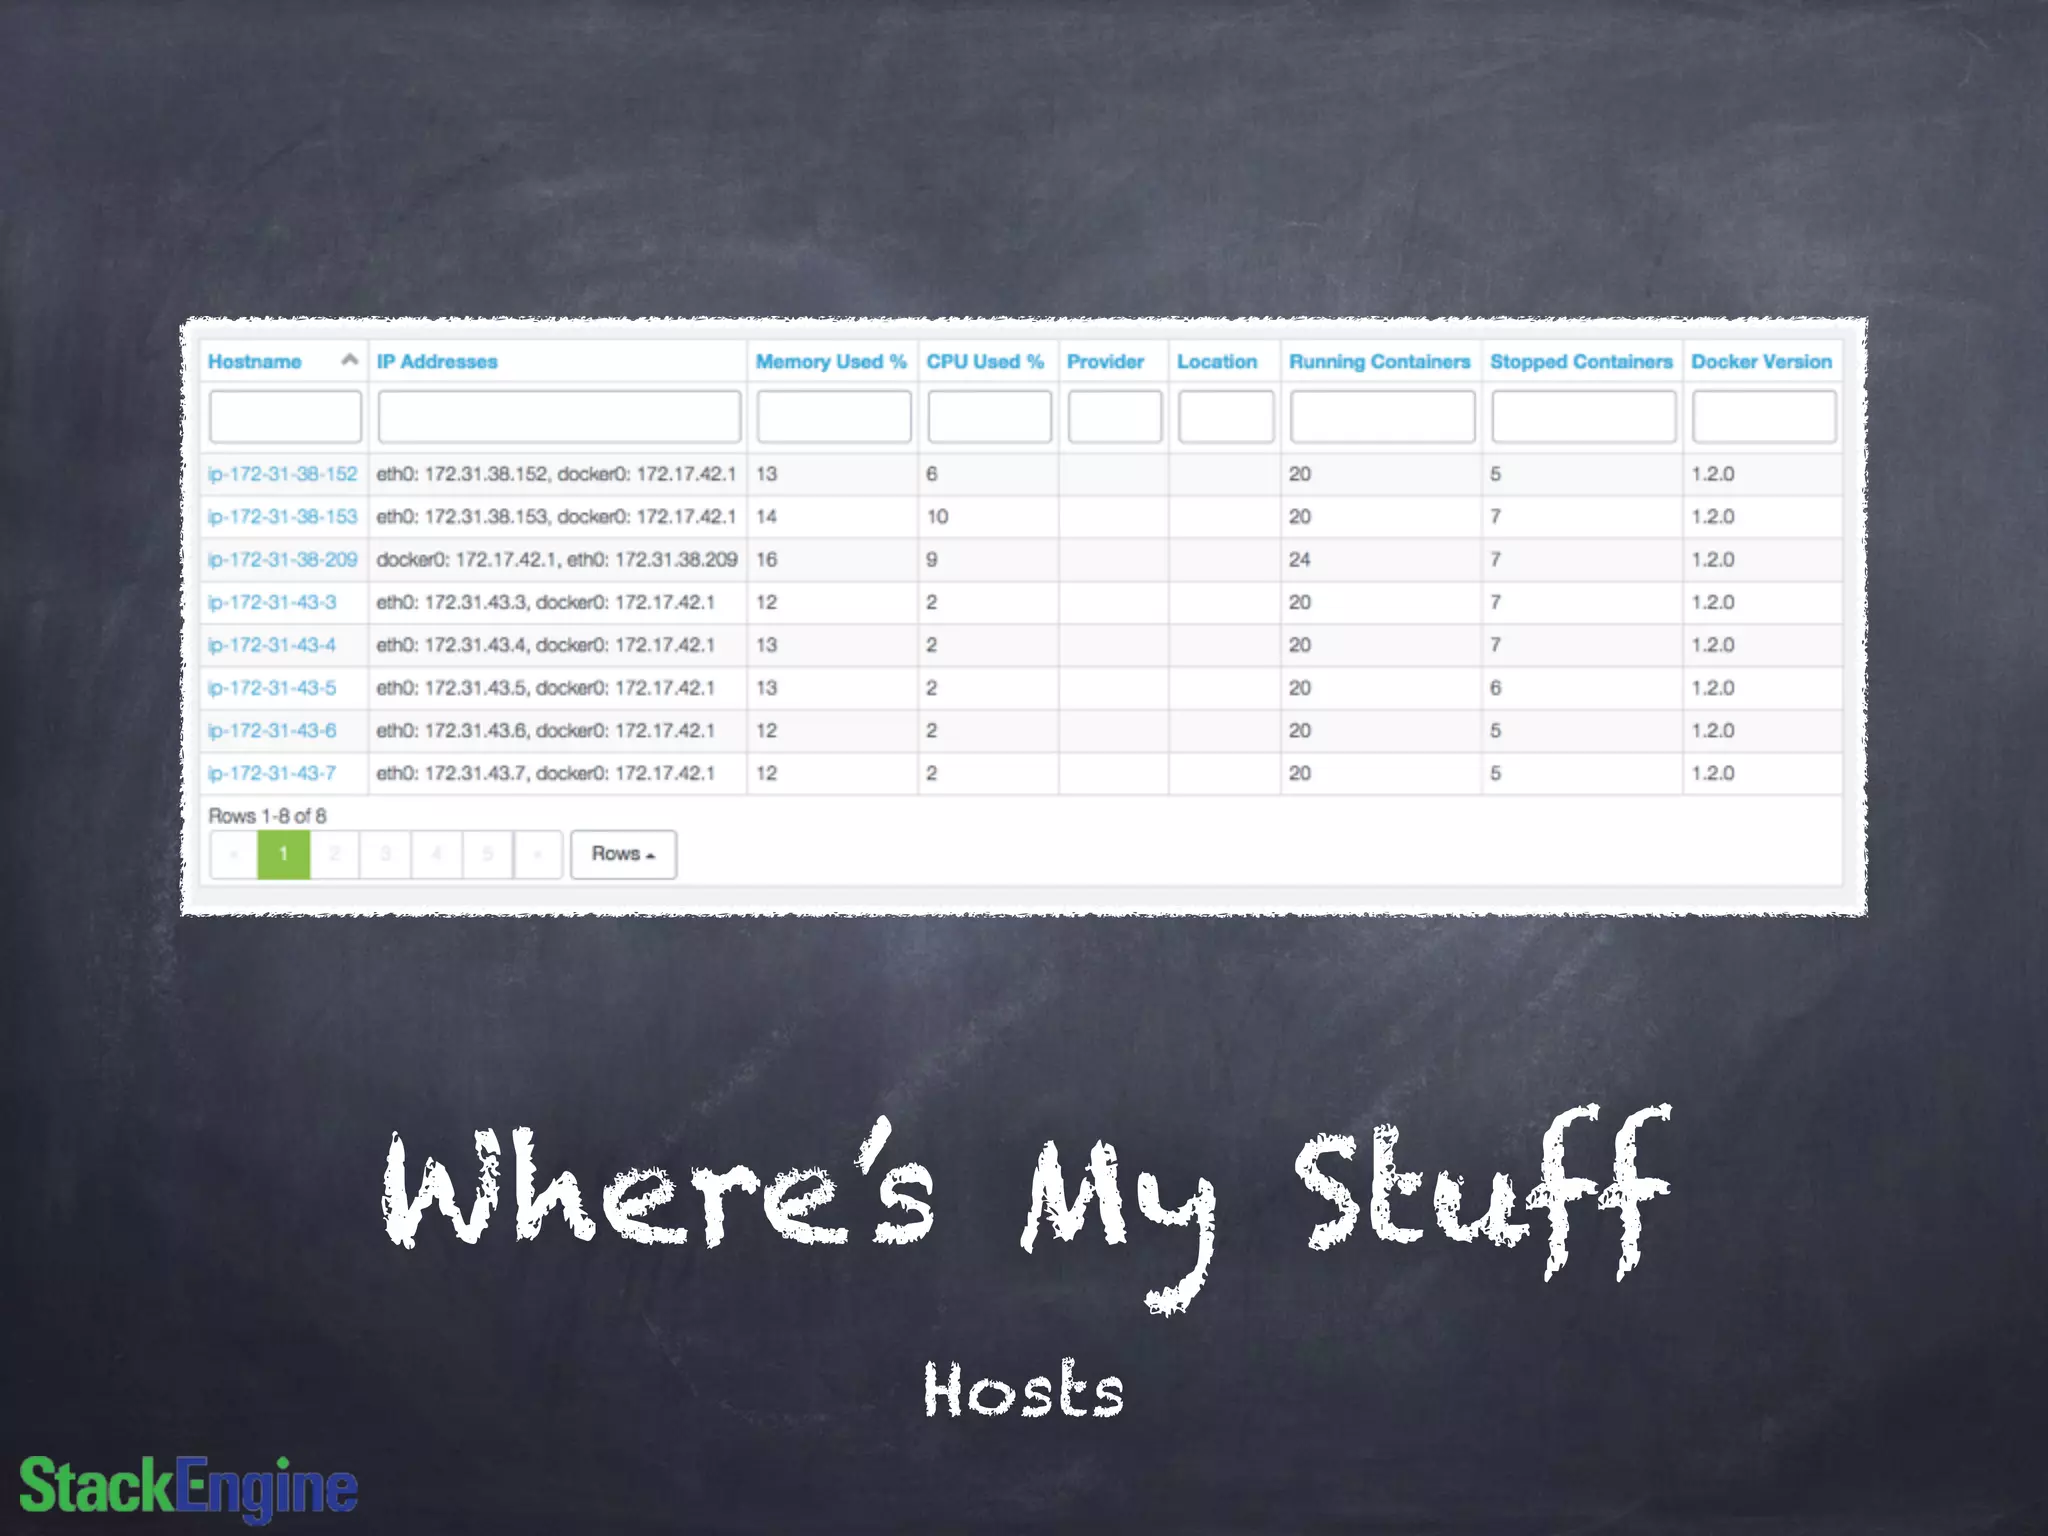The width and height of the screenshot is (2048, 1536).
Task: Go to pagination page 3
Action: tap(386, 854)
